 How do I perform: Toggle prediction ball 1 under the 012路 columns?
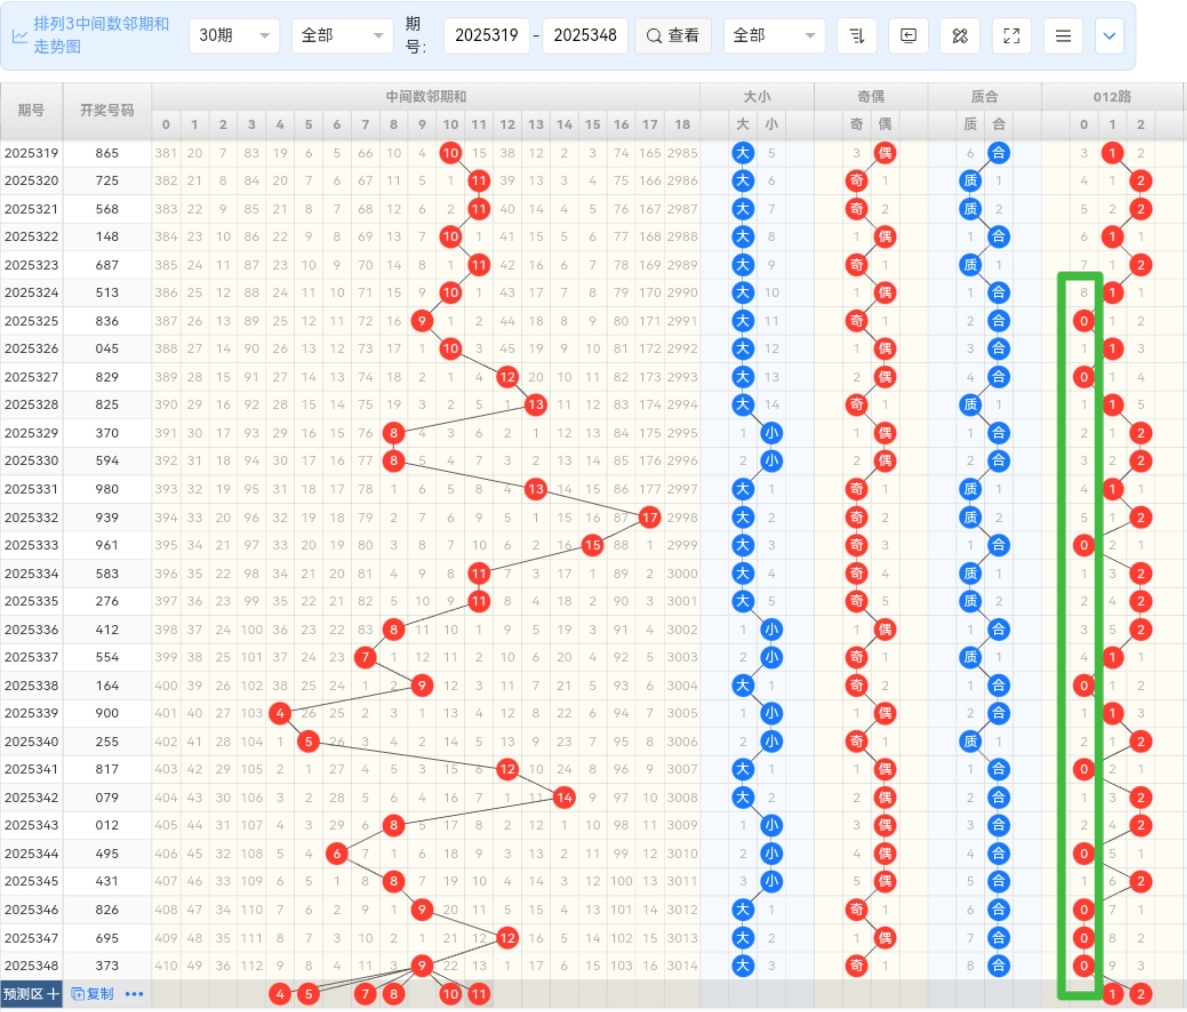(x=1112, y=994)
